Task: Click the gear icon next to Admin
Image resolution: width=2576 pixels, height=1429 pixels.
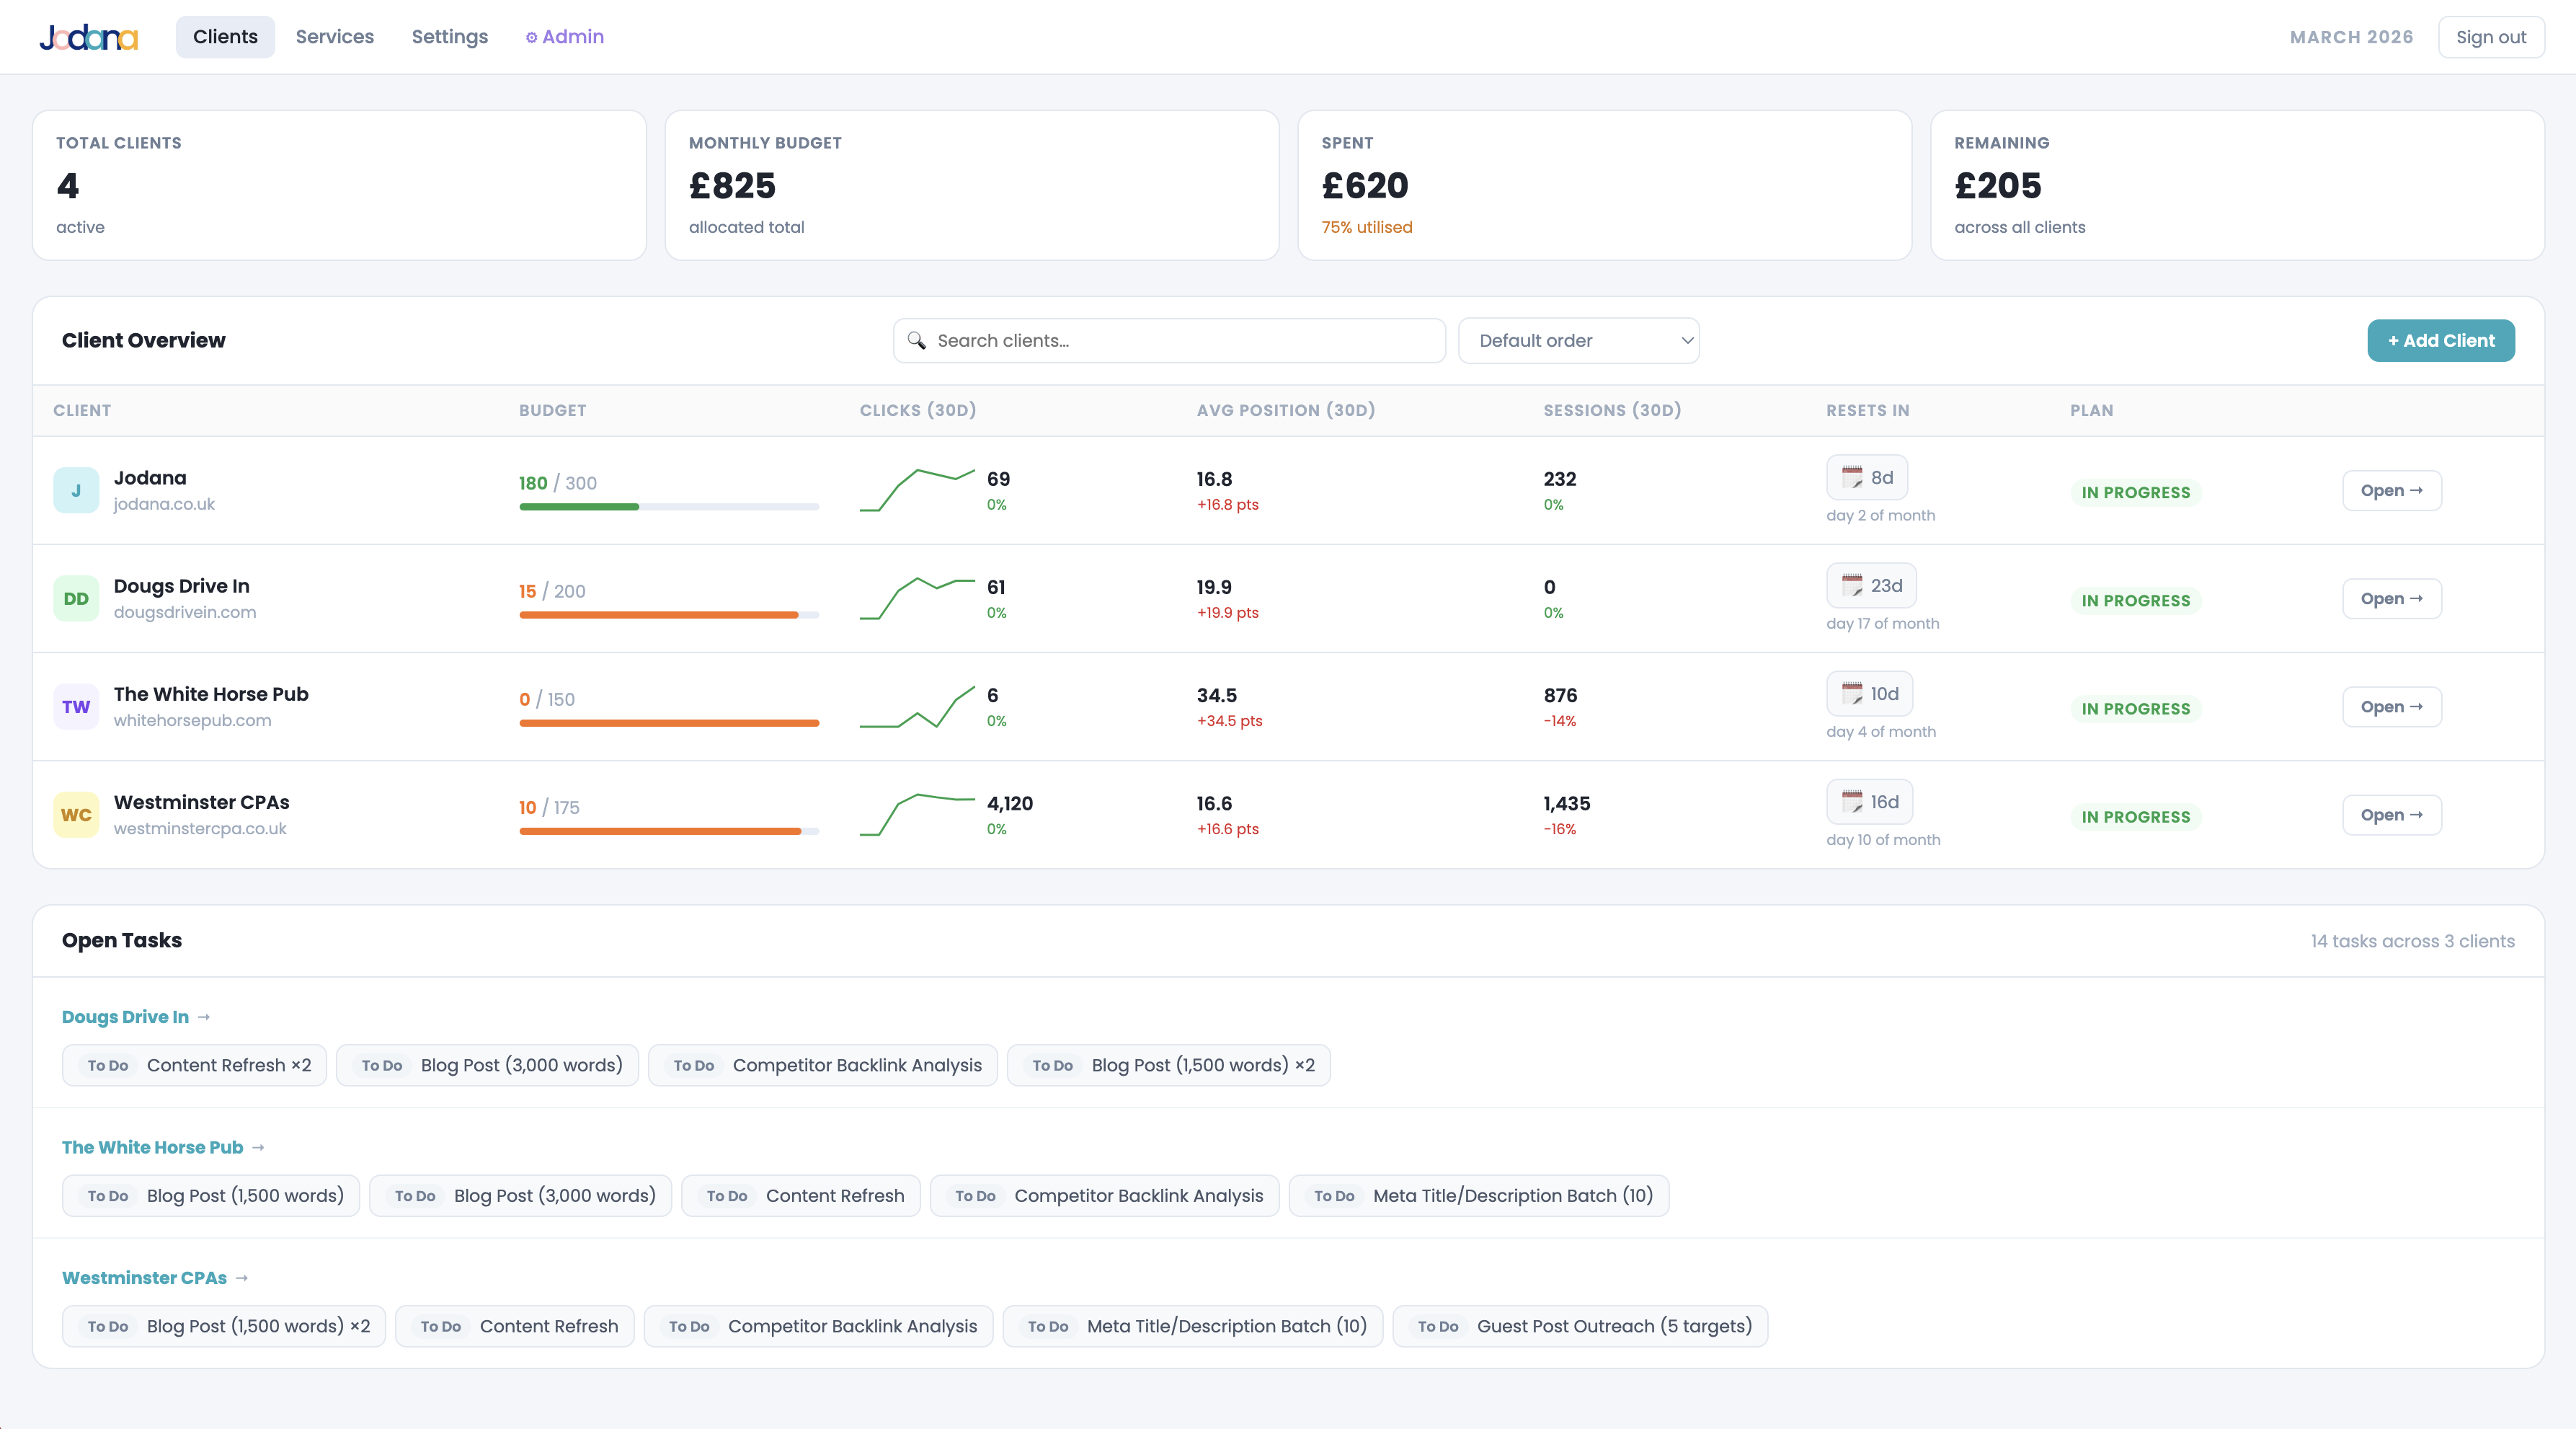Action: 531,37
